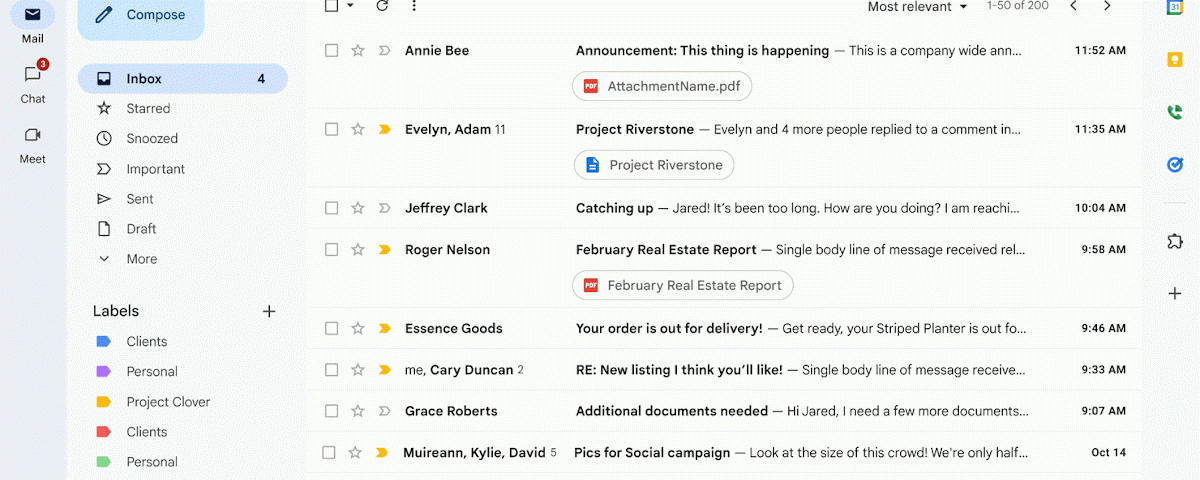Go to next page of emails
This screenshot has width=1200, height=480.
click(1107, 6)
